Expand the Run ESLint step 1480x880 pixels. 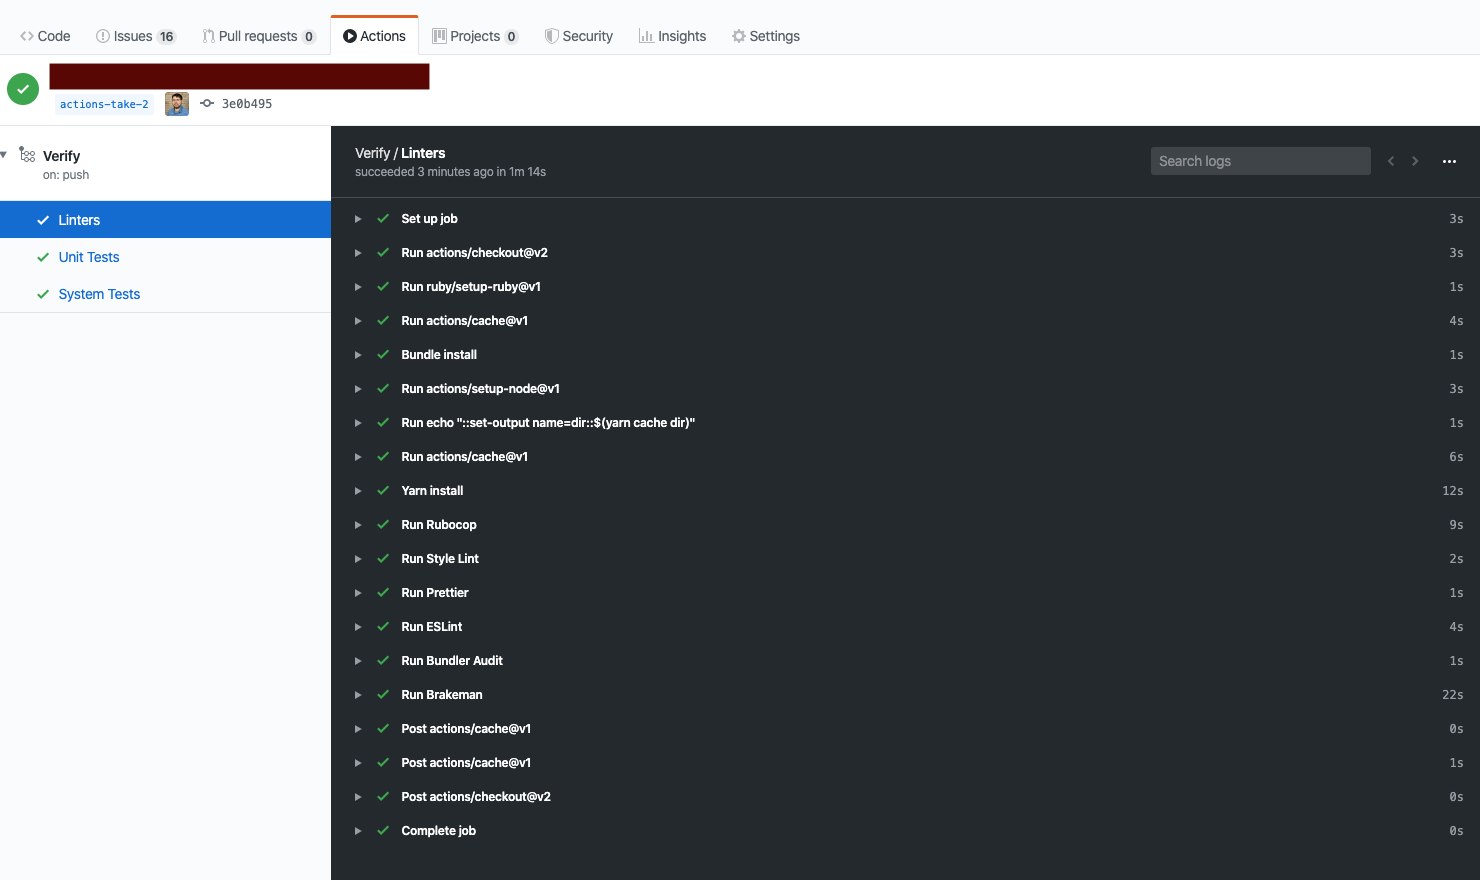pos(358,627)
